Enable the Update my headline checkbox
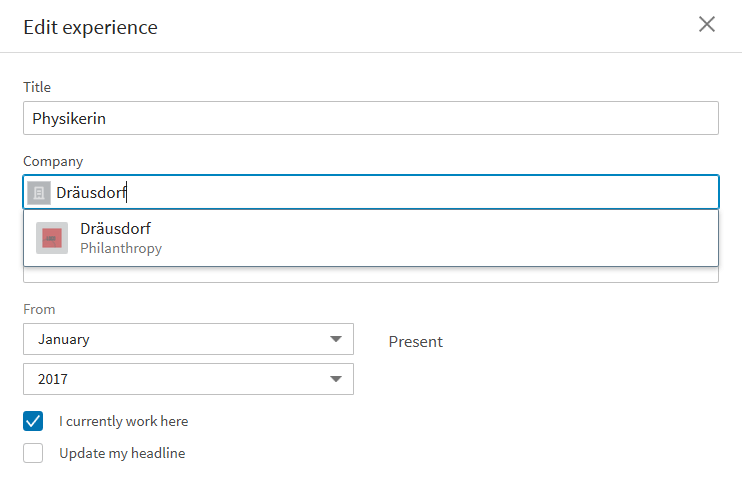Screen dimensions: 742x480 coord(34,453)
